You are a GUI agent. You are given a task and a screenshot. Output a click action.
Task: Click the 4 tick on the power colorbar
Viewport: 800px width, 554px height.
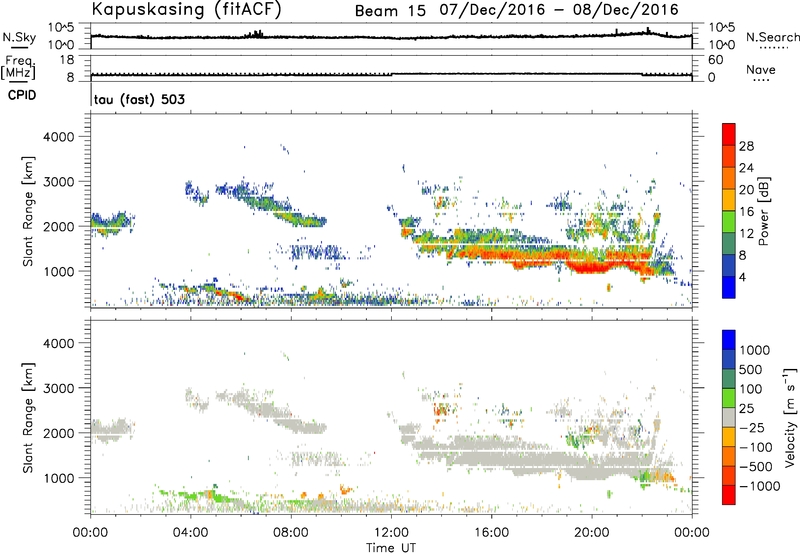pyautogui.click(x=743, y=277)
